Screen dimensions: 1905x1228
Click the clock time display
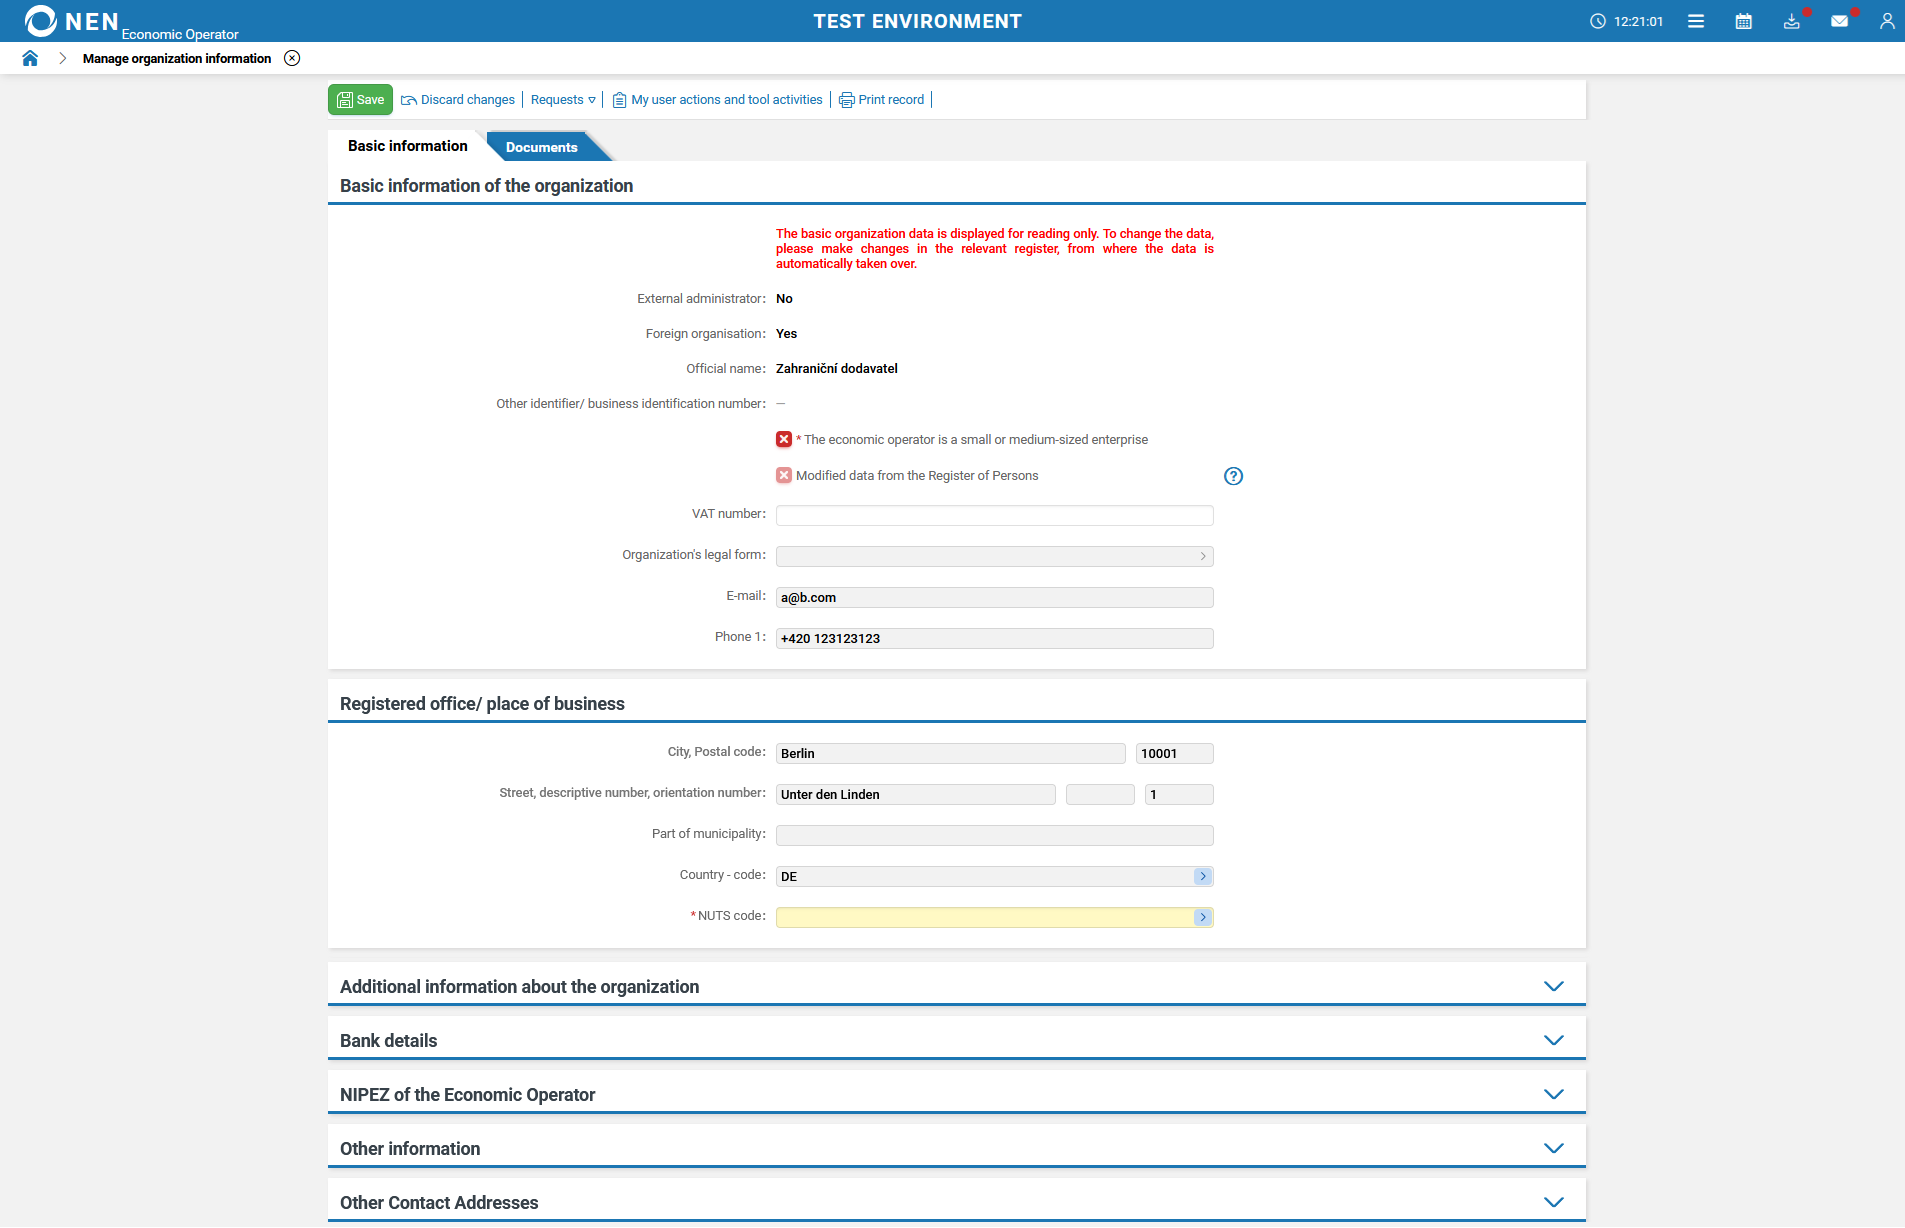point(1627,21)
